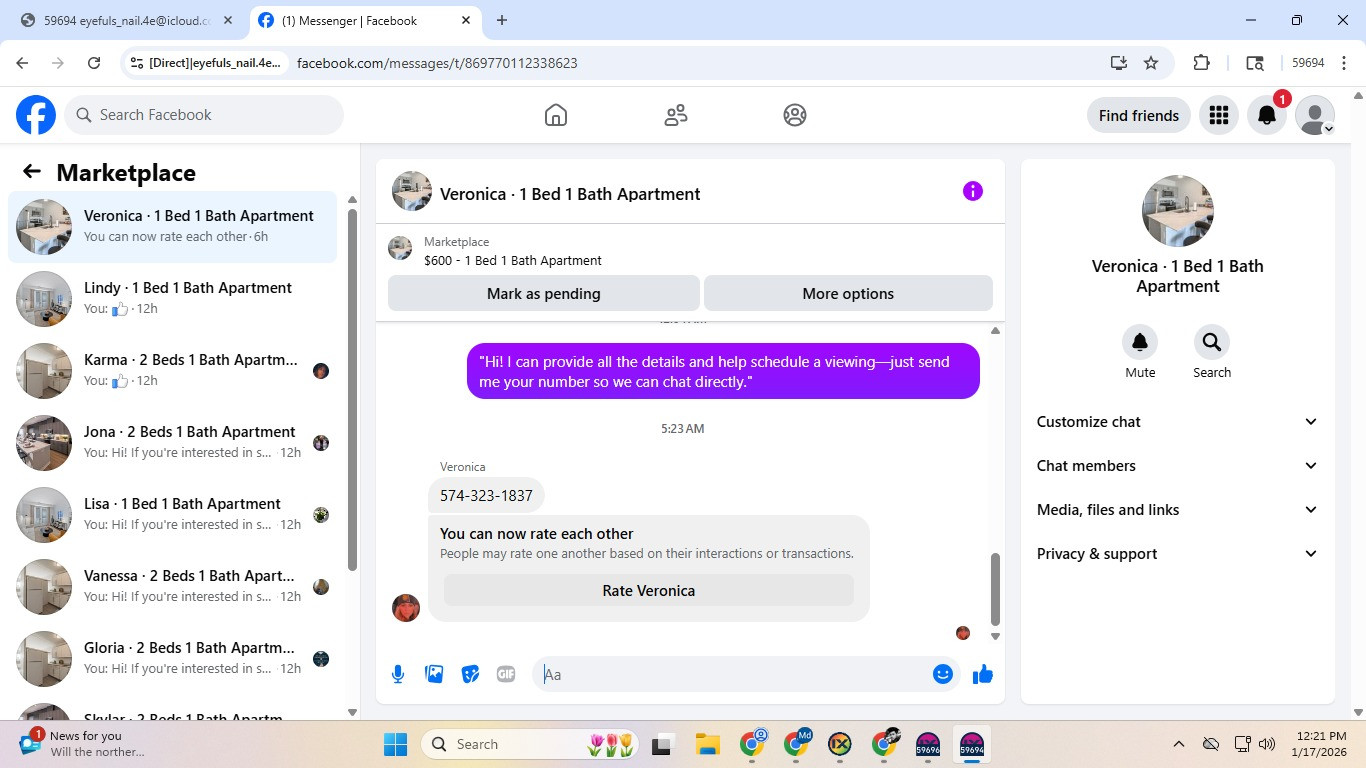Open Jona 2 Beds 1 Bath conversation
1366x768 pixels.
coord(173,443)
